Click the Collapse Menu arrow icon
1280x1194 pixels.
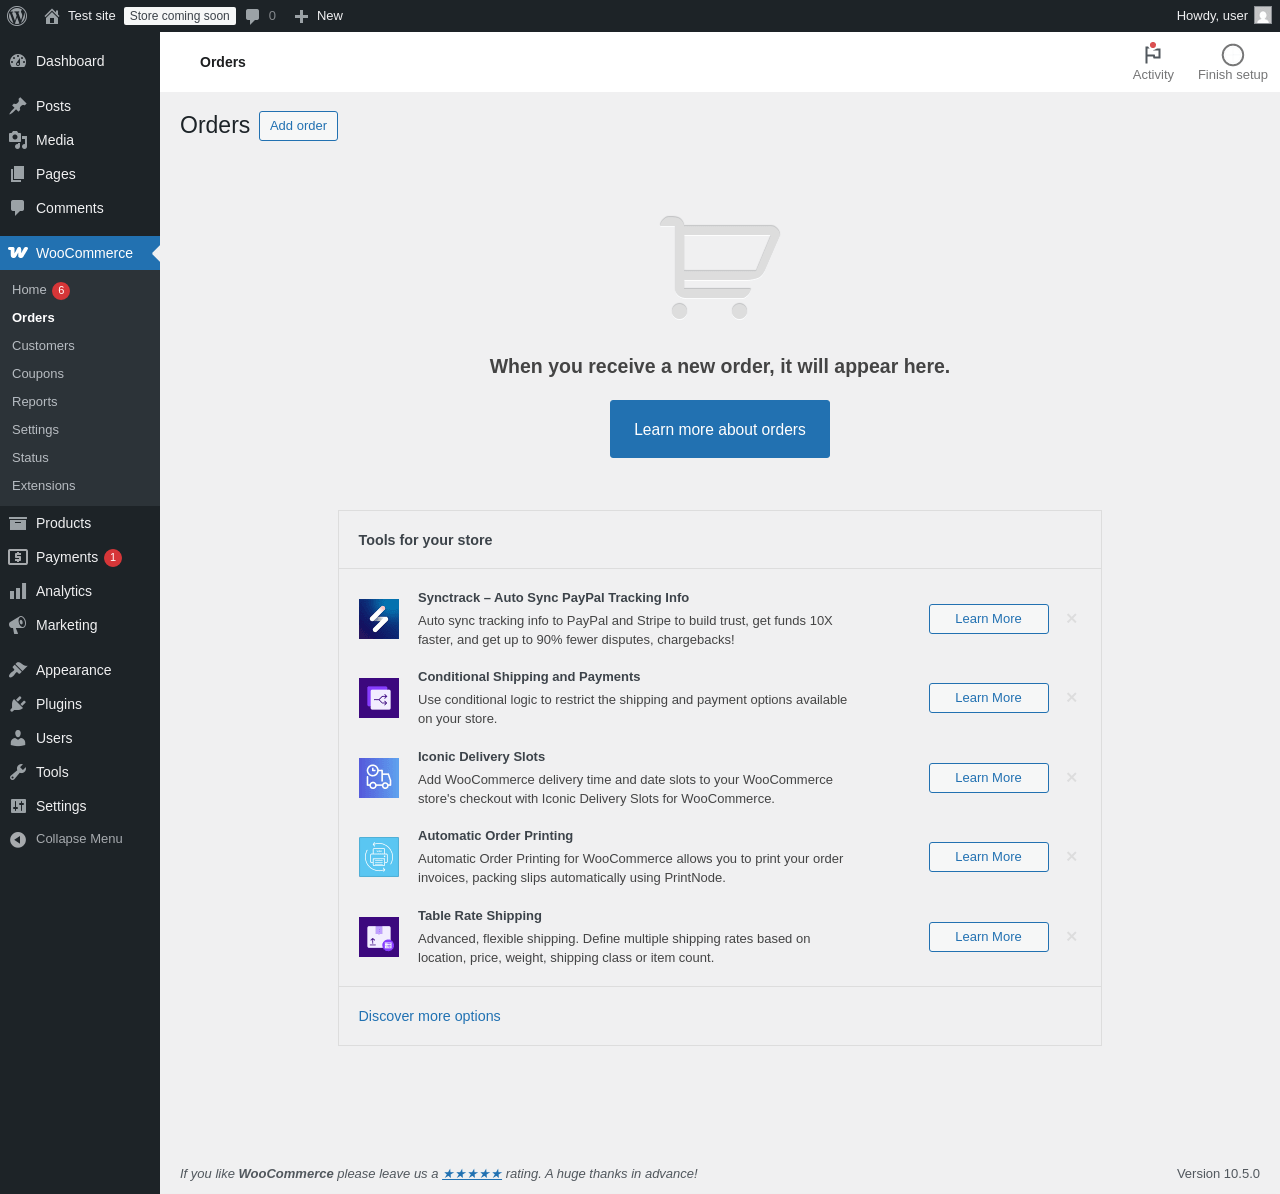click(18, 839)
